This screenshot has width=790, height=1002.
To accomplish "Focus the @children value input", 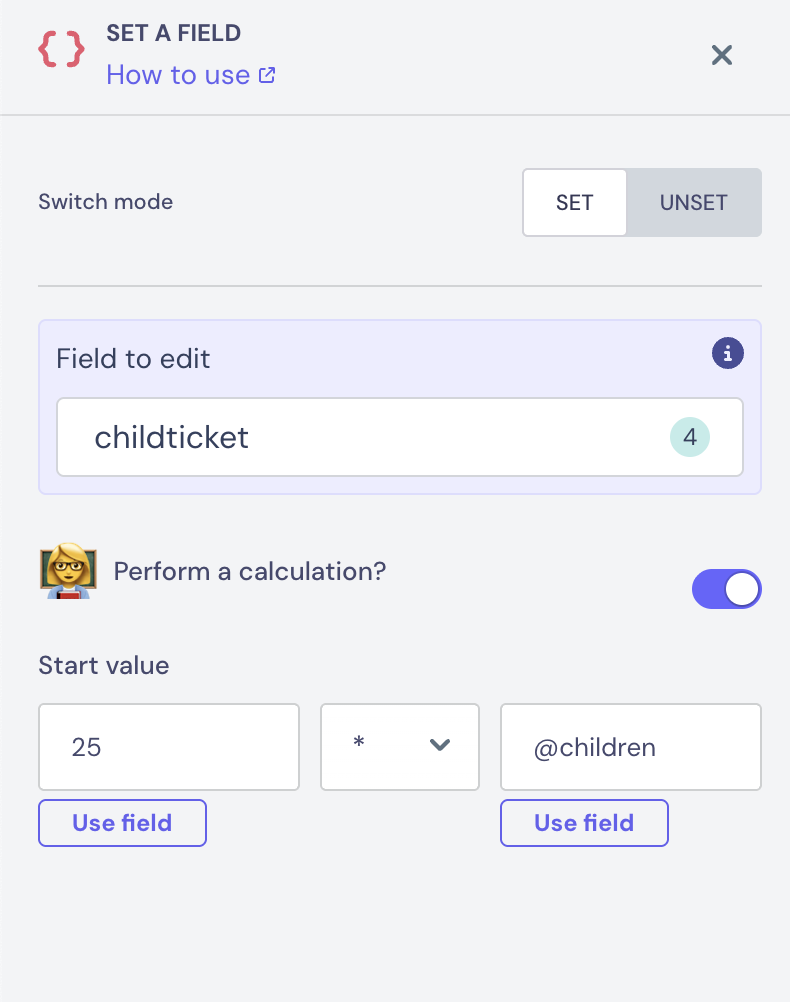I will click(630, 747).
